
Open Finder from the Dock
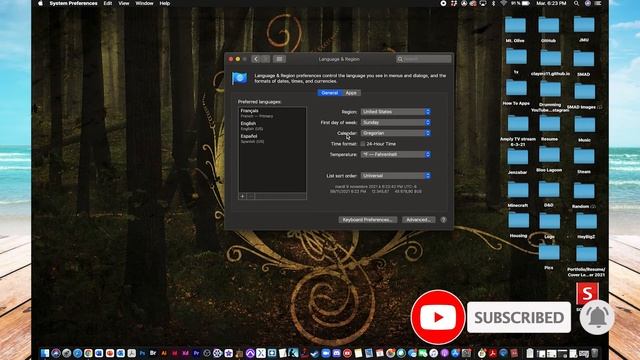(45, 353)
